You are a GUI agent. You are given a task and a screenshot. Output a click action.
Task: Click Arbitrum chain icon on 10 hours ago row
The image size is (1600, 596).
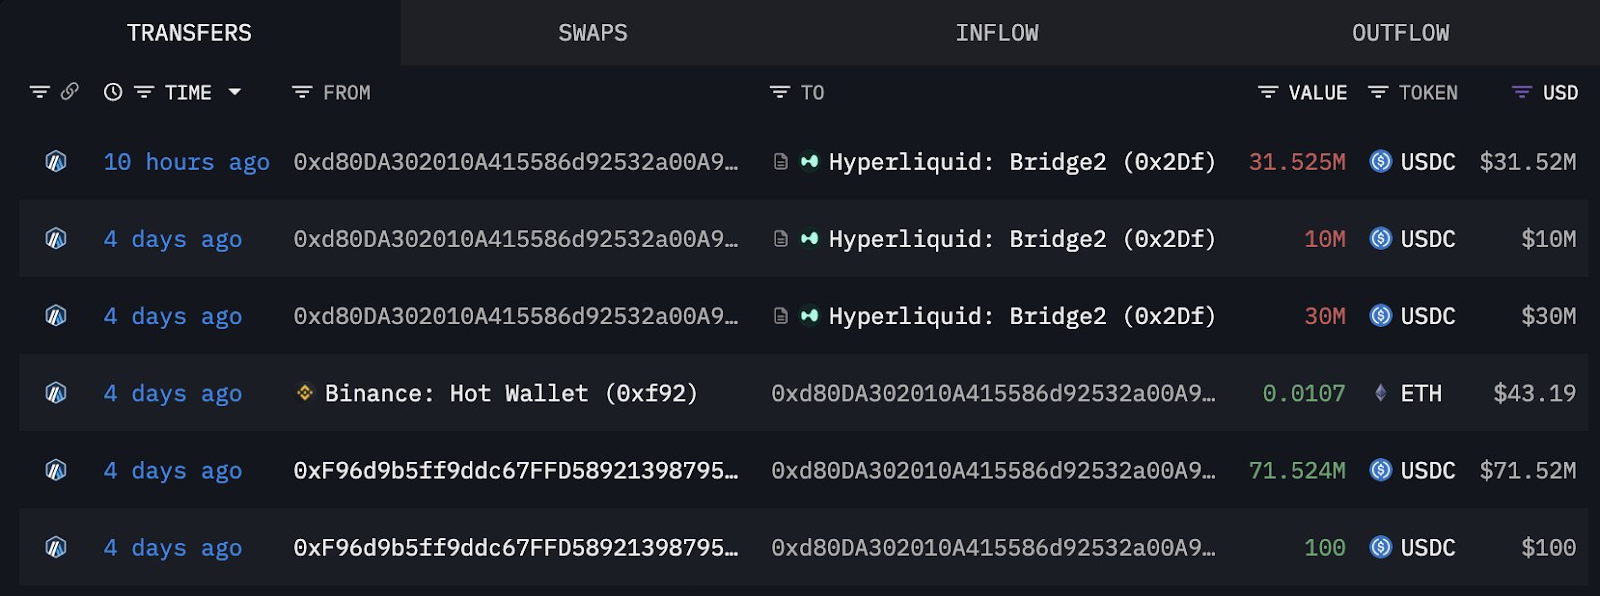56,161
